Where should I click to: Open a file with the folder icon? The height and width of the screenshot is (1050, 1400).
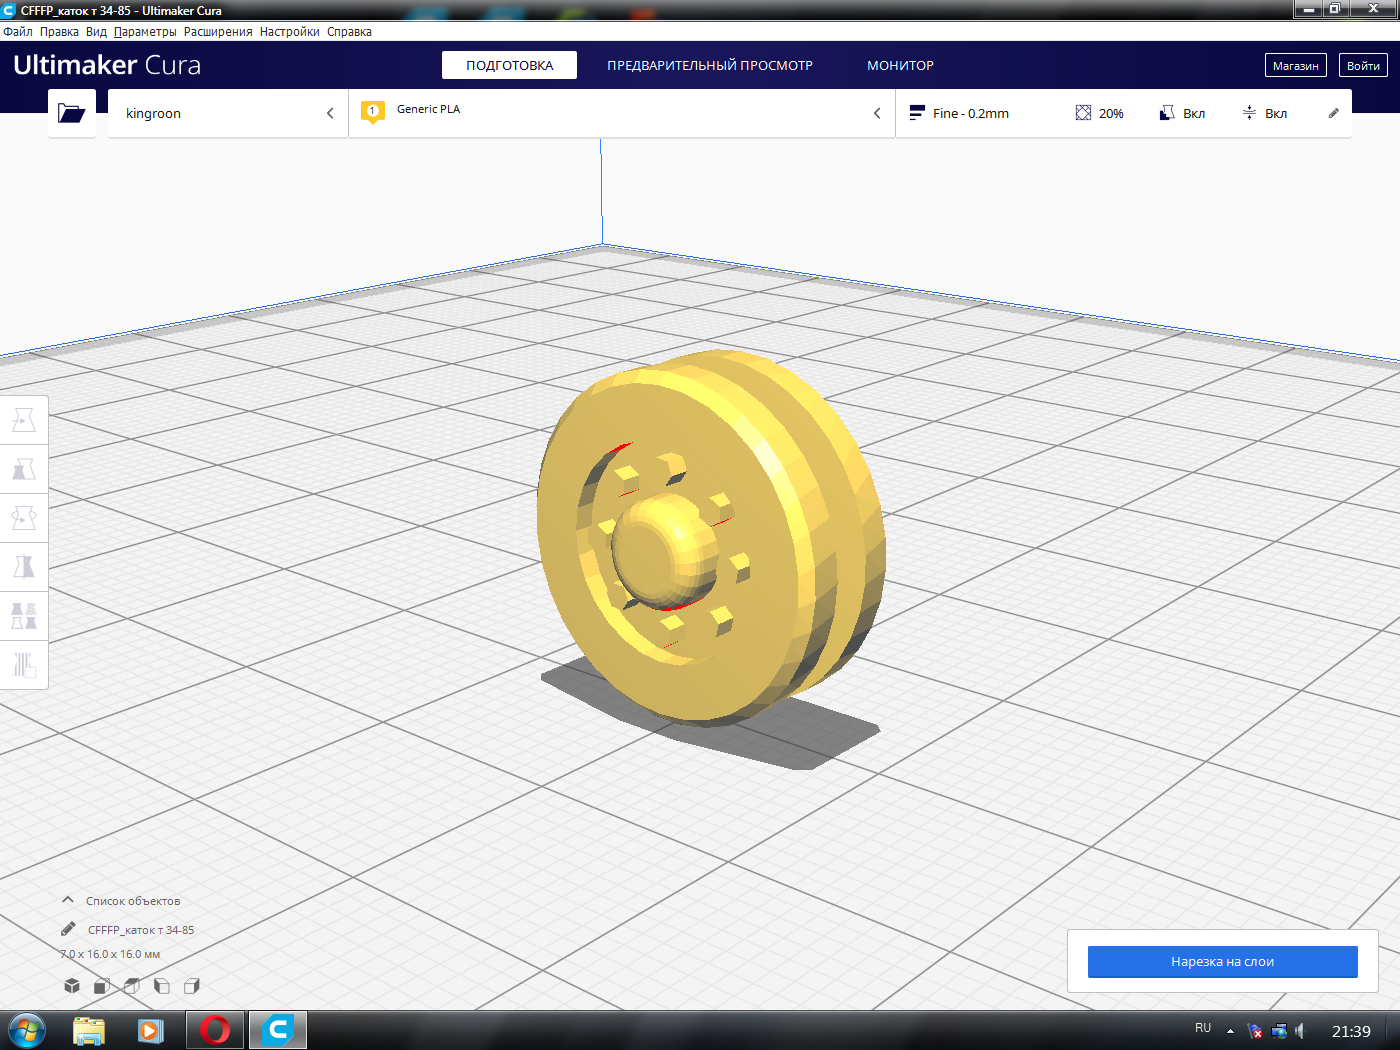[72, 113]
